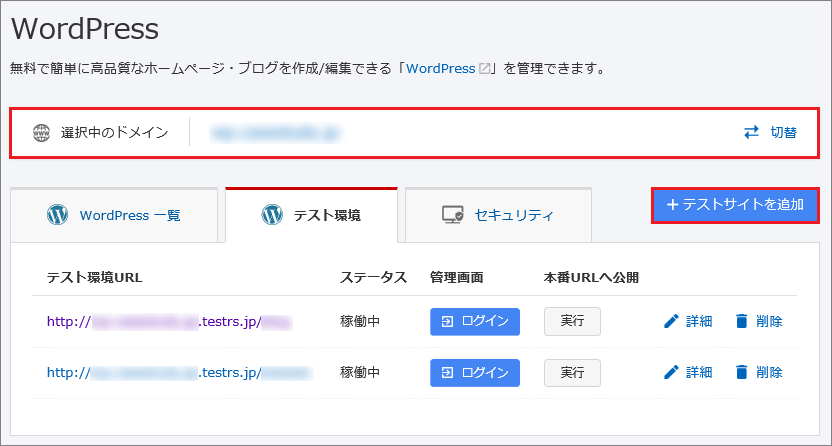The width and height of the screenshot is (832, 446).
Task: Open the セキュリティ tab
Action: click(x=498, y=215)
